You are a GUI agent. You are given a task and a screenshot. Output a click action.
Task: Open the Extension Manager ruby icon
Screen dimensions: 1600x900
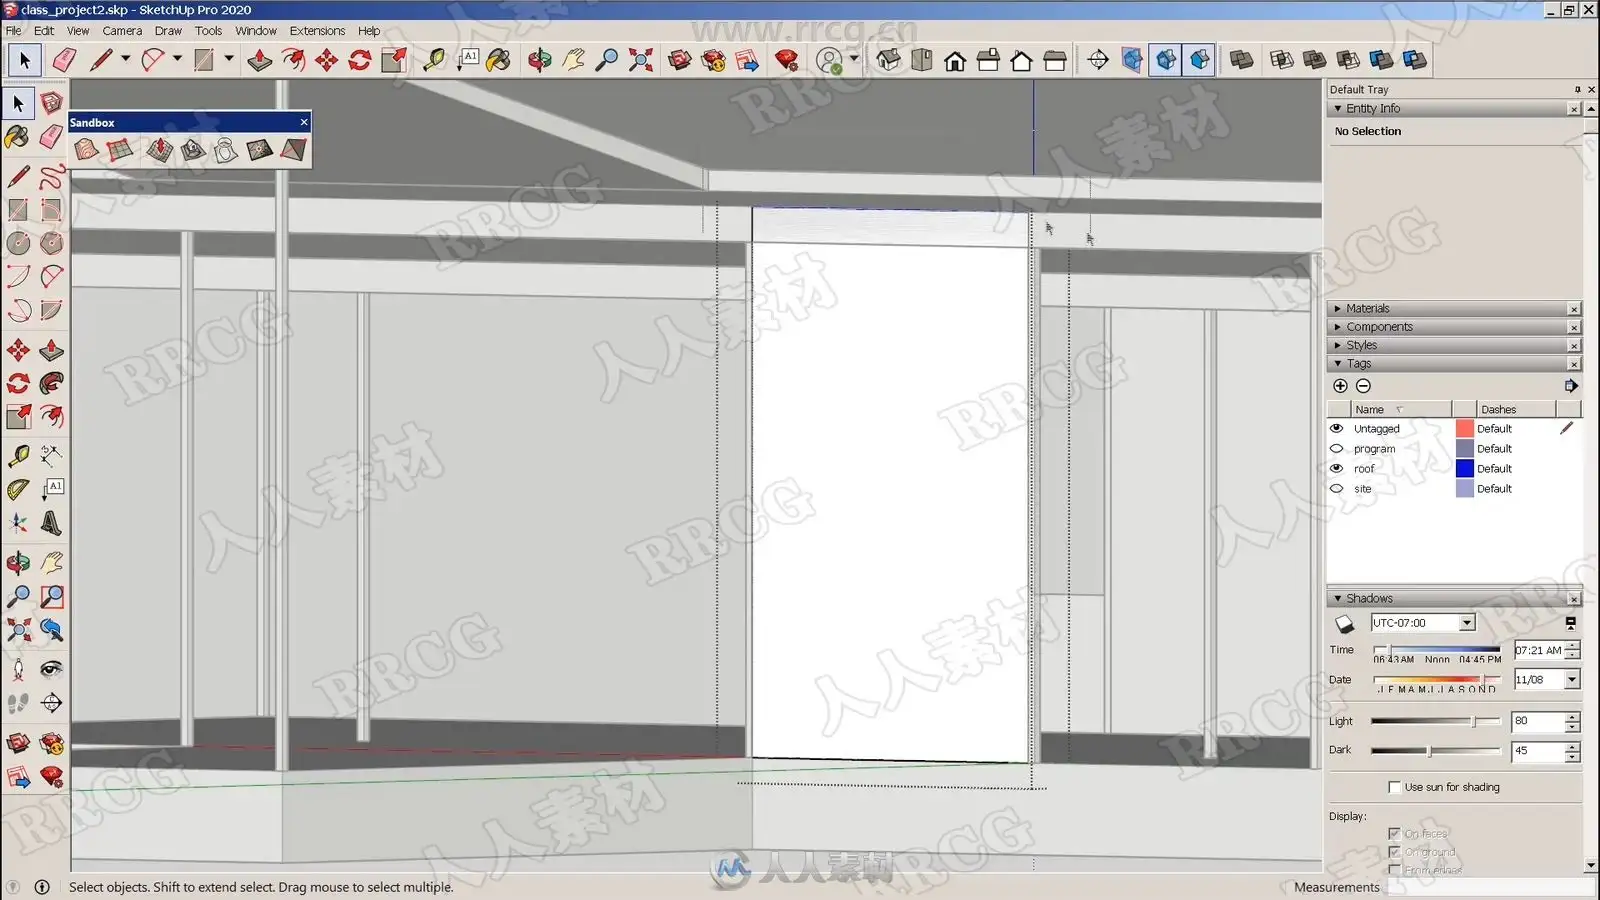[x=787, y=60]
